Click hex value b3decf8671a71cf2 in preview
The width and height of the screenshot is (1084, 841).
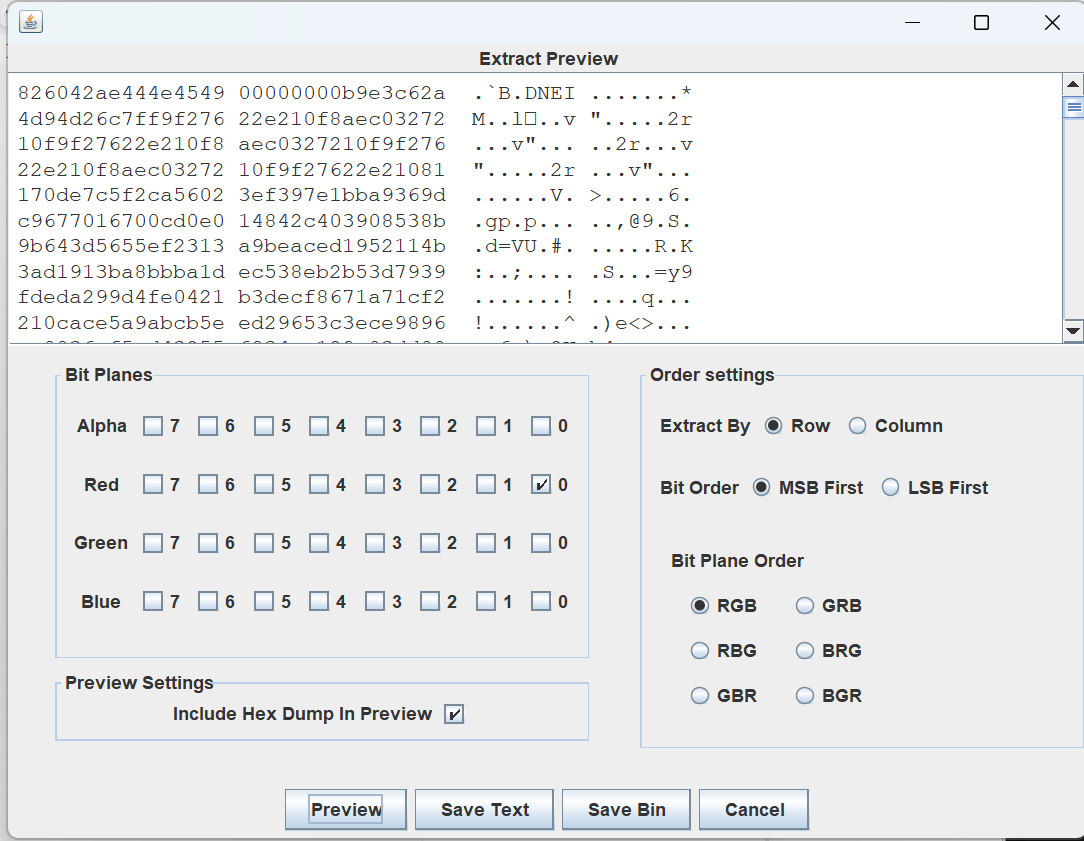(x=342, y=298)
